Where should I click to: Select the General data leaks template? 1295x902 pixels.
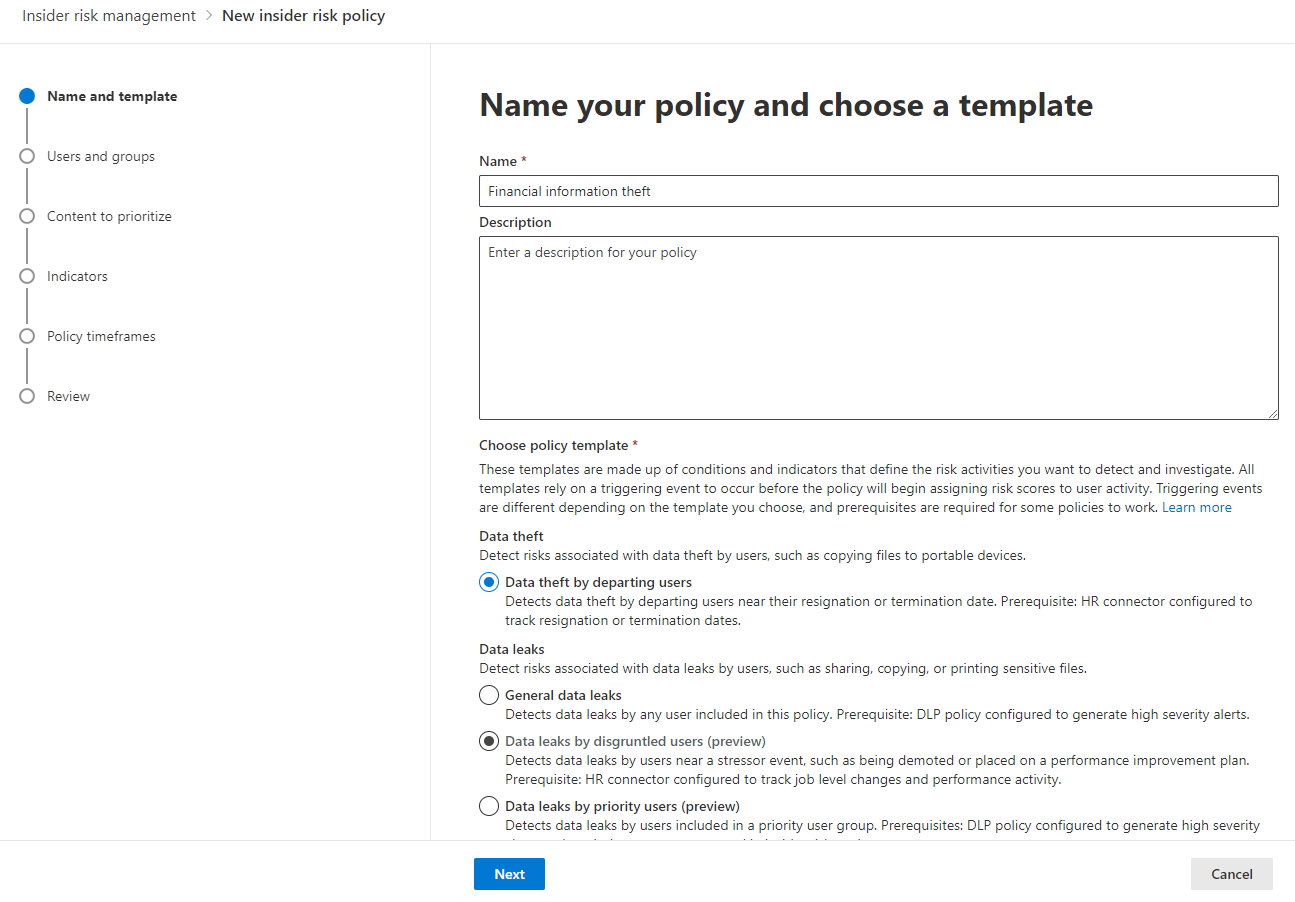(489, 694)
